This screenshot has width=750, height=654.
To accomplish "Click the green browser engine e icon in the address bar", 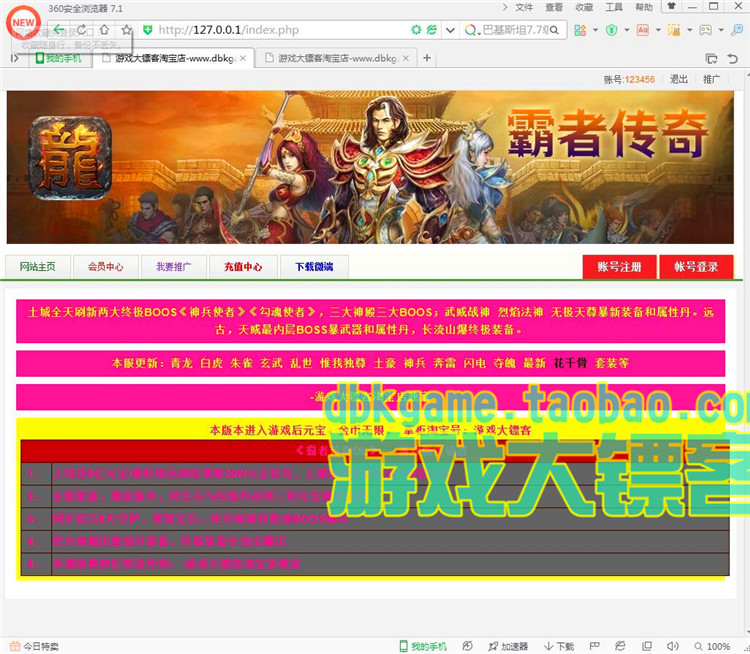I will point(432,30).
